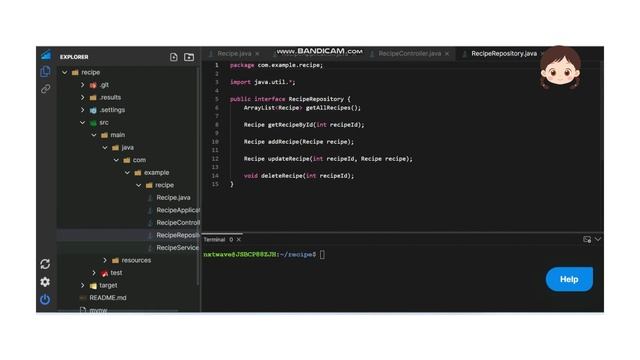Expand the resources folder
The width and height of the screenshot is (640, 360).
point(105,260)
